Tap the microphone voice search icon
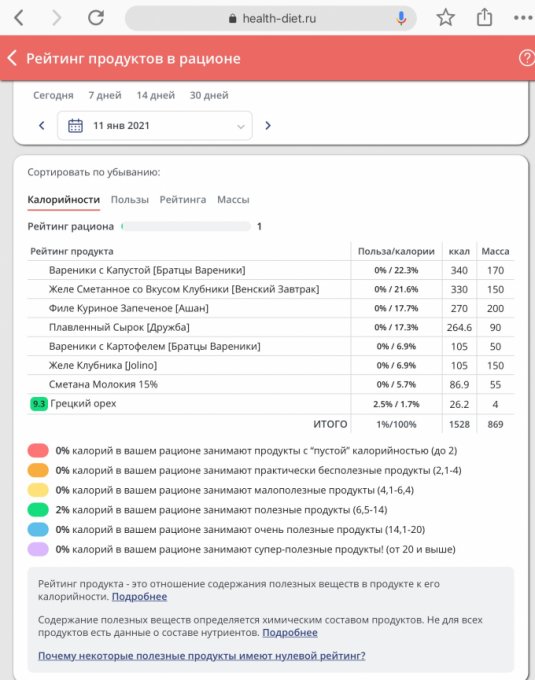The width and height of the screenshot is (535, 680). pos(401,18)
